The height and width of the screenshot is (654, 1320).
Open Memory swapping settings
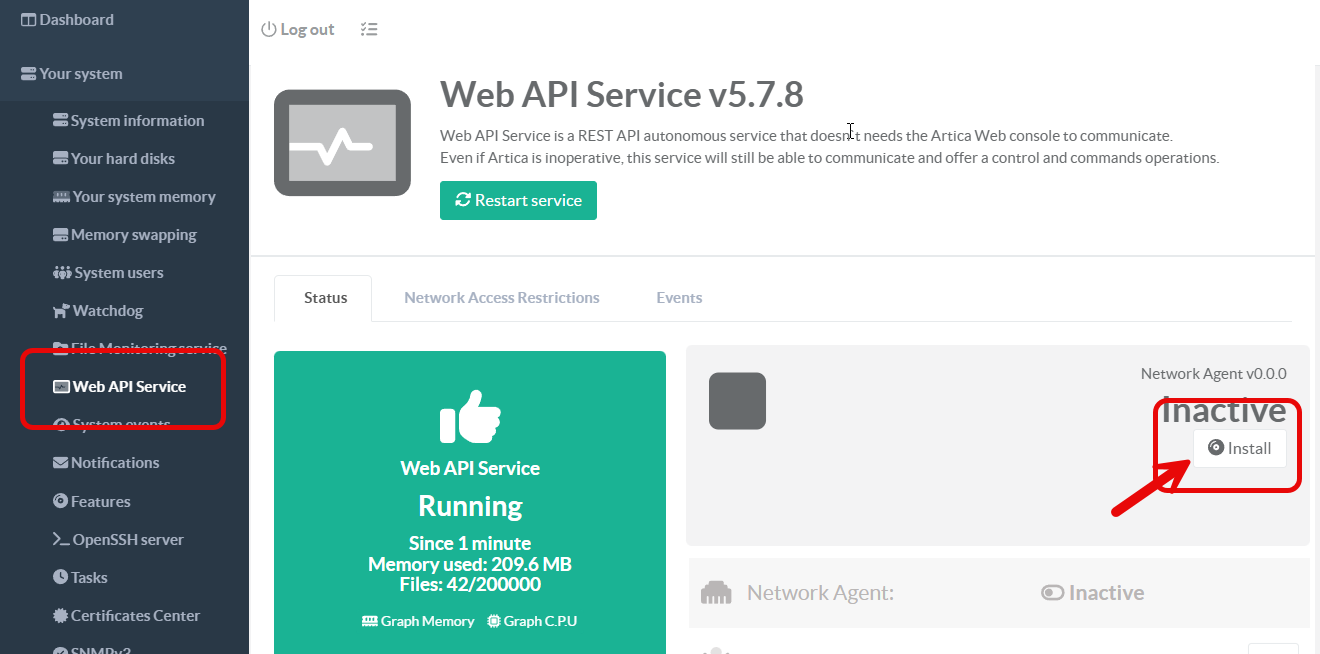click(133, 235)
